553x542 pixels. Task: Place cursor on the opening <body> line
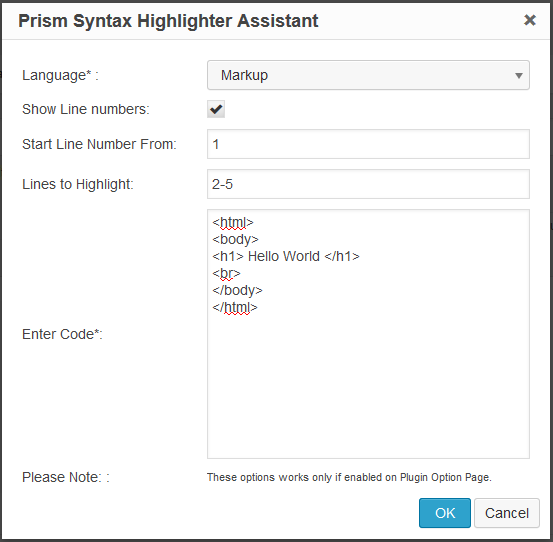coord(235,239)
